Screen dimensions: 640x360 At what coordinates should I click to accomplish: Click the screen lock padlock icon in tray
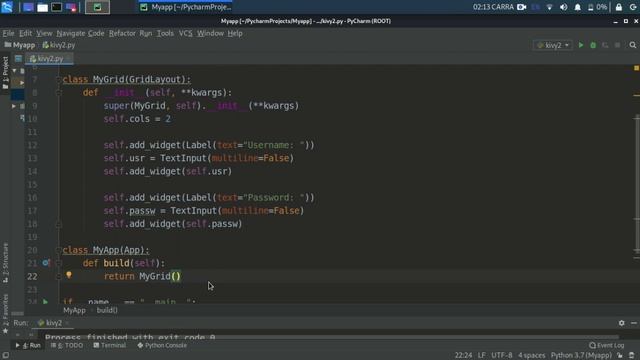pyautogui.click(x=619, y=7)
